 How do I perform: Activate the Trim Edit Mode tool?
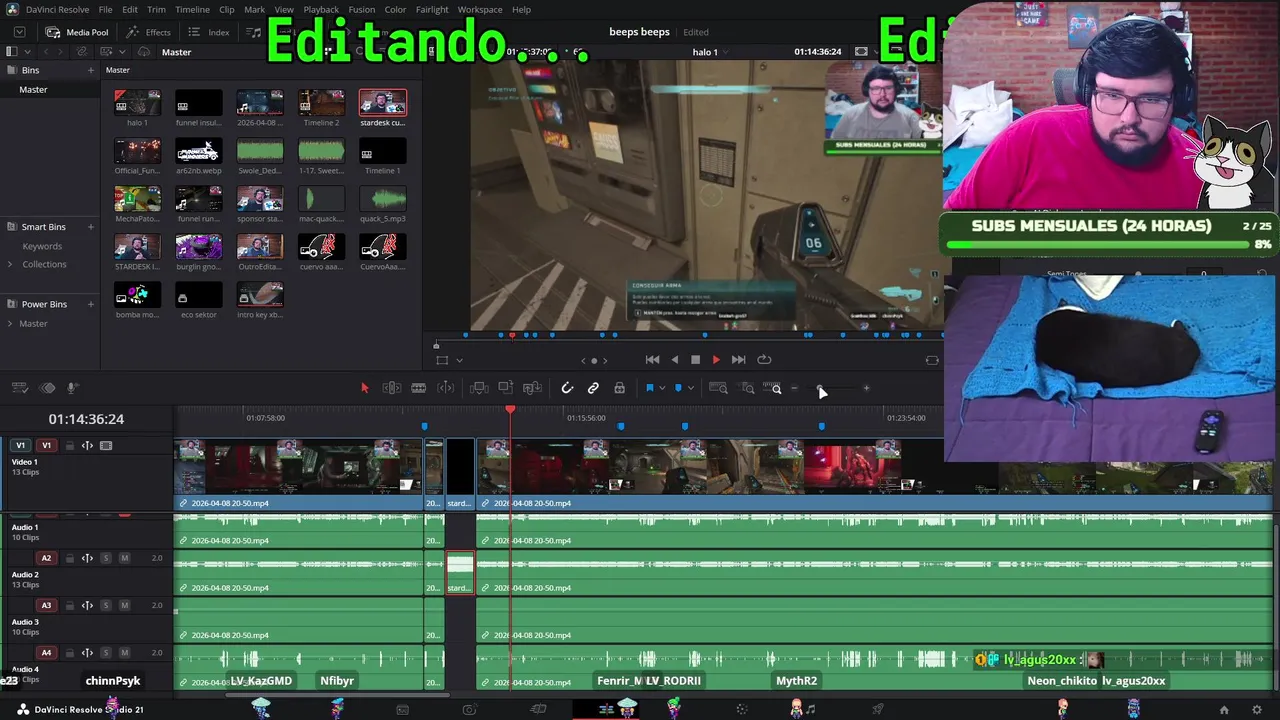tap(392, 388)
